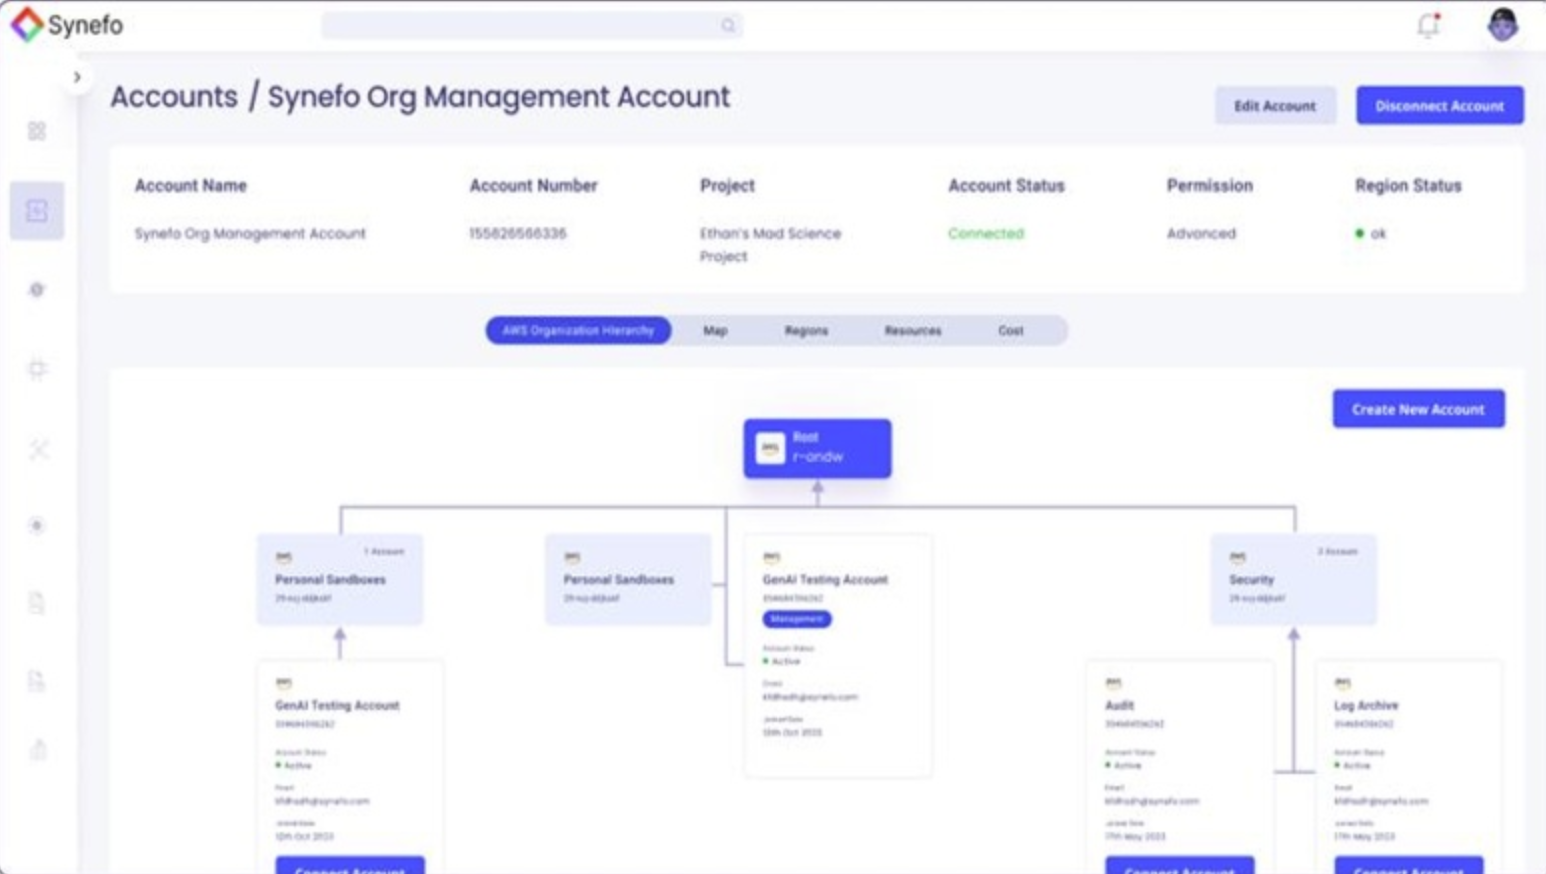Open the circular target icon in sidebar
This screenshot has width=1546, height=874.
[x=37, y=525]
